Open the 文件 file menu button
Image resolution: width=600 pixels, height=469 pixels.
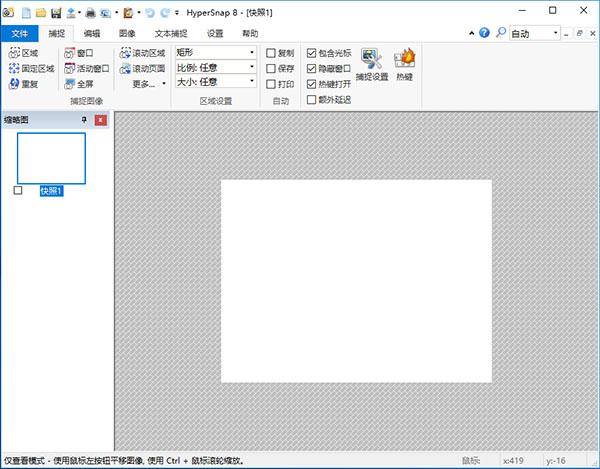[x=17, y=33]
